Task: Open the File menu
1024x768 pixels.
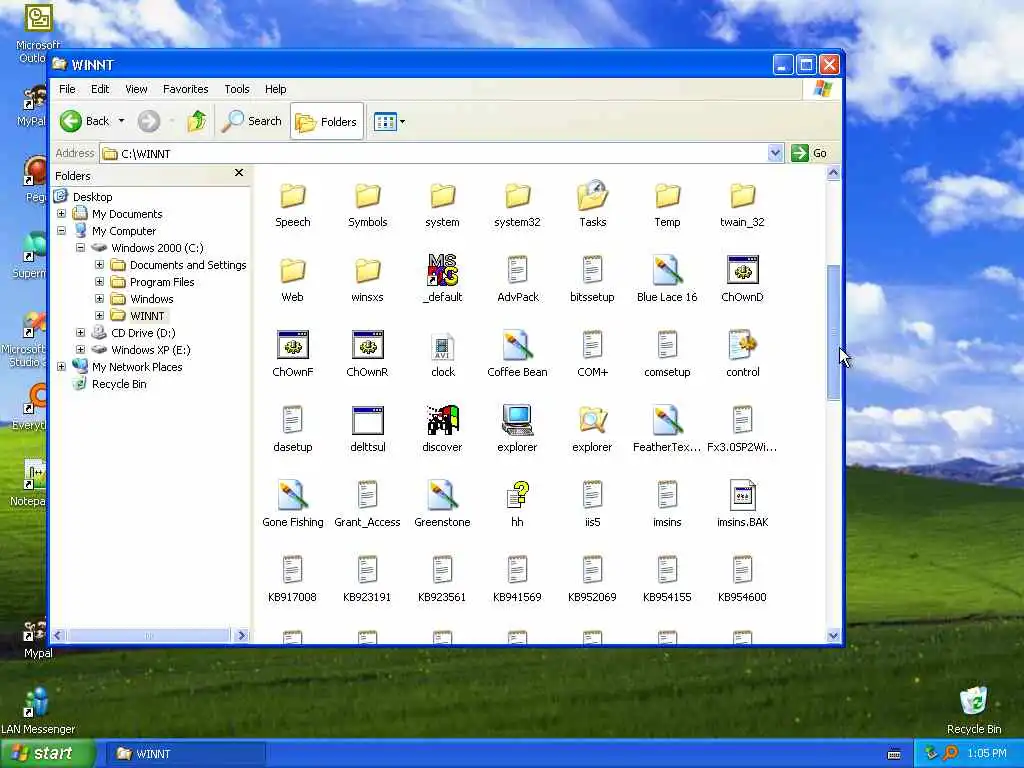Action: [x=67, y=89]
